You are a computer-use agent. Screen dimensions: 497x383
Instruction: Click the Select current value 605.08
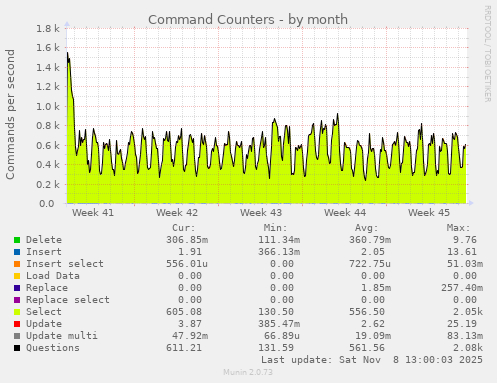point(184,312)
